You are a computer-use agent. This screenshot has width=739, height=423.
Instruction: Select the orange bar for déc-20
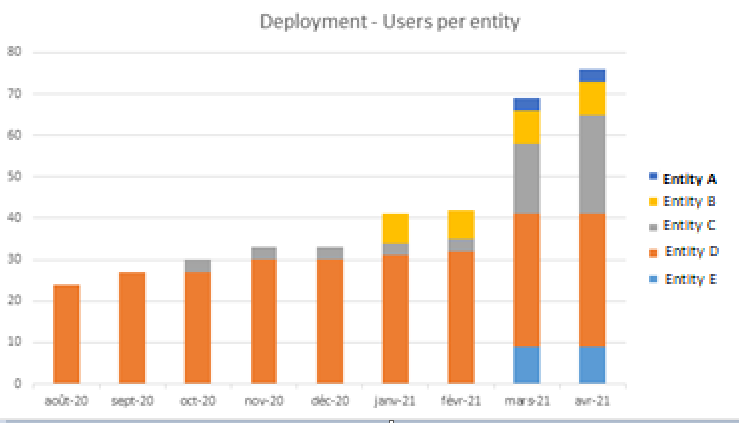coord(330,321)
